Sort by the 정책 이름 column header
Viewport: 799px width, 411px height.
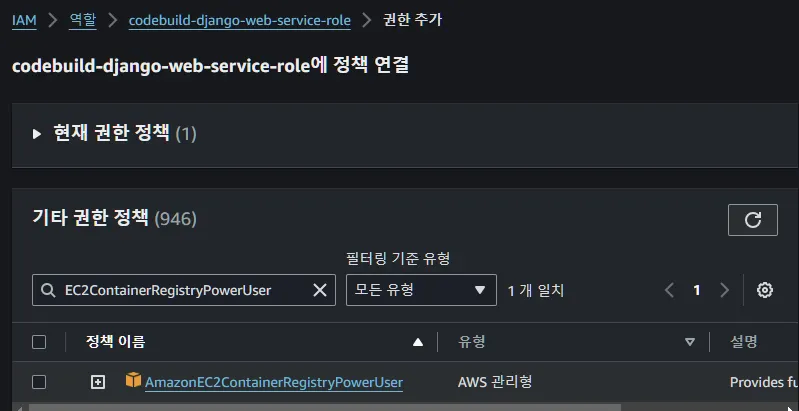[115, 342]
